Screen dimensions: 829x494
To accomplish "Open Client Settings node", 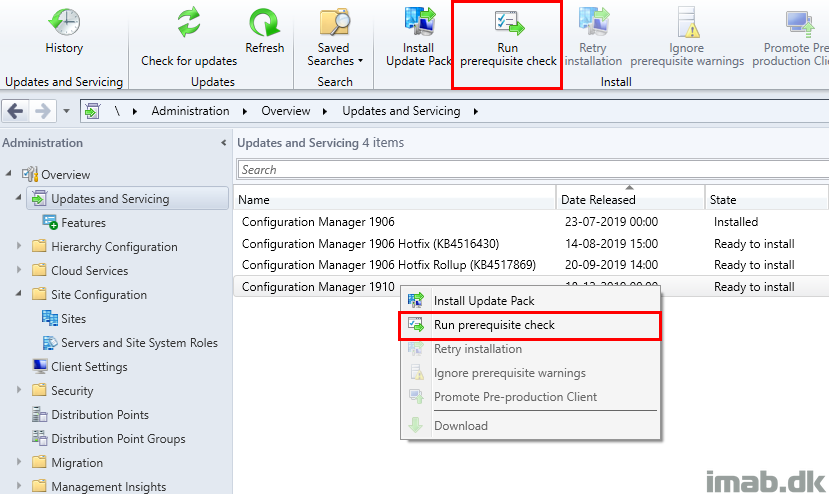I will point(89,367).
